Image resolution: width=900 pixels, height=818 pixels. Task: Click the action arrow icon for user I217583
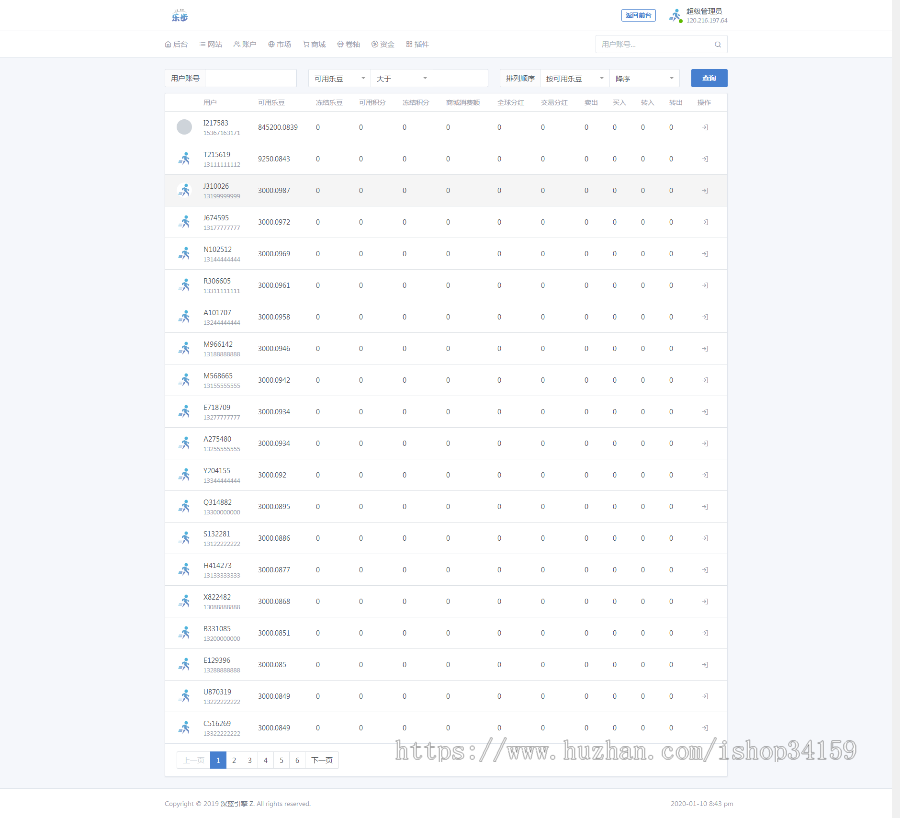pyautogui.click(x=705, y=128)
